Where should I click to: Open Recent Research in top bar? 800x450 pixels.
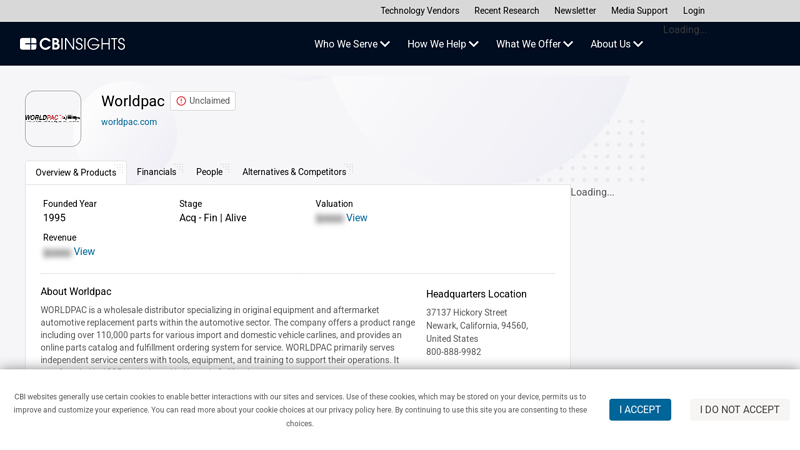506,11
